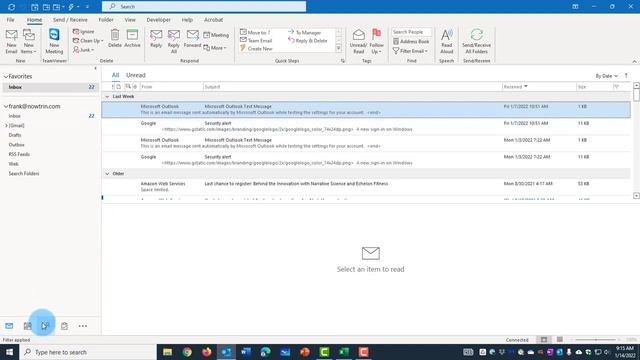
Task: Reverse sort order arrow
Action: [x=626, y=76]
